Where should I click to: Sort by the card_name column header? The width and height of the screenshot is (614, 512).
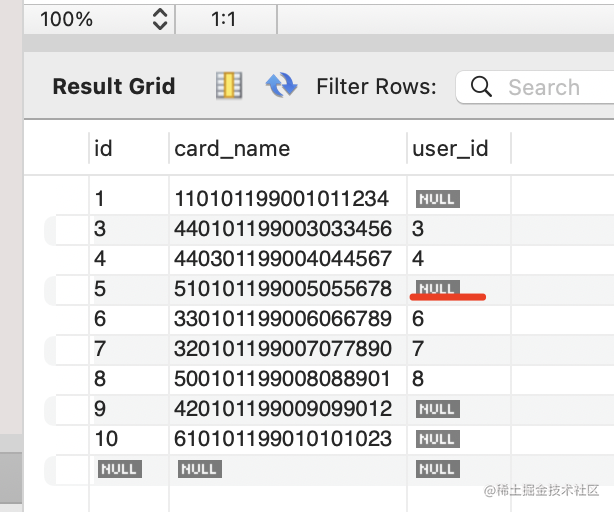tap(232, 148)
